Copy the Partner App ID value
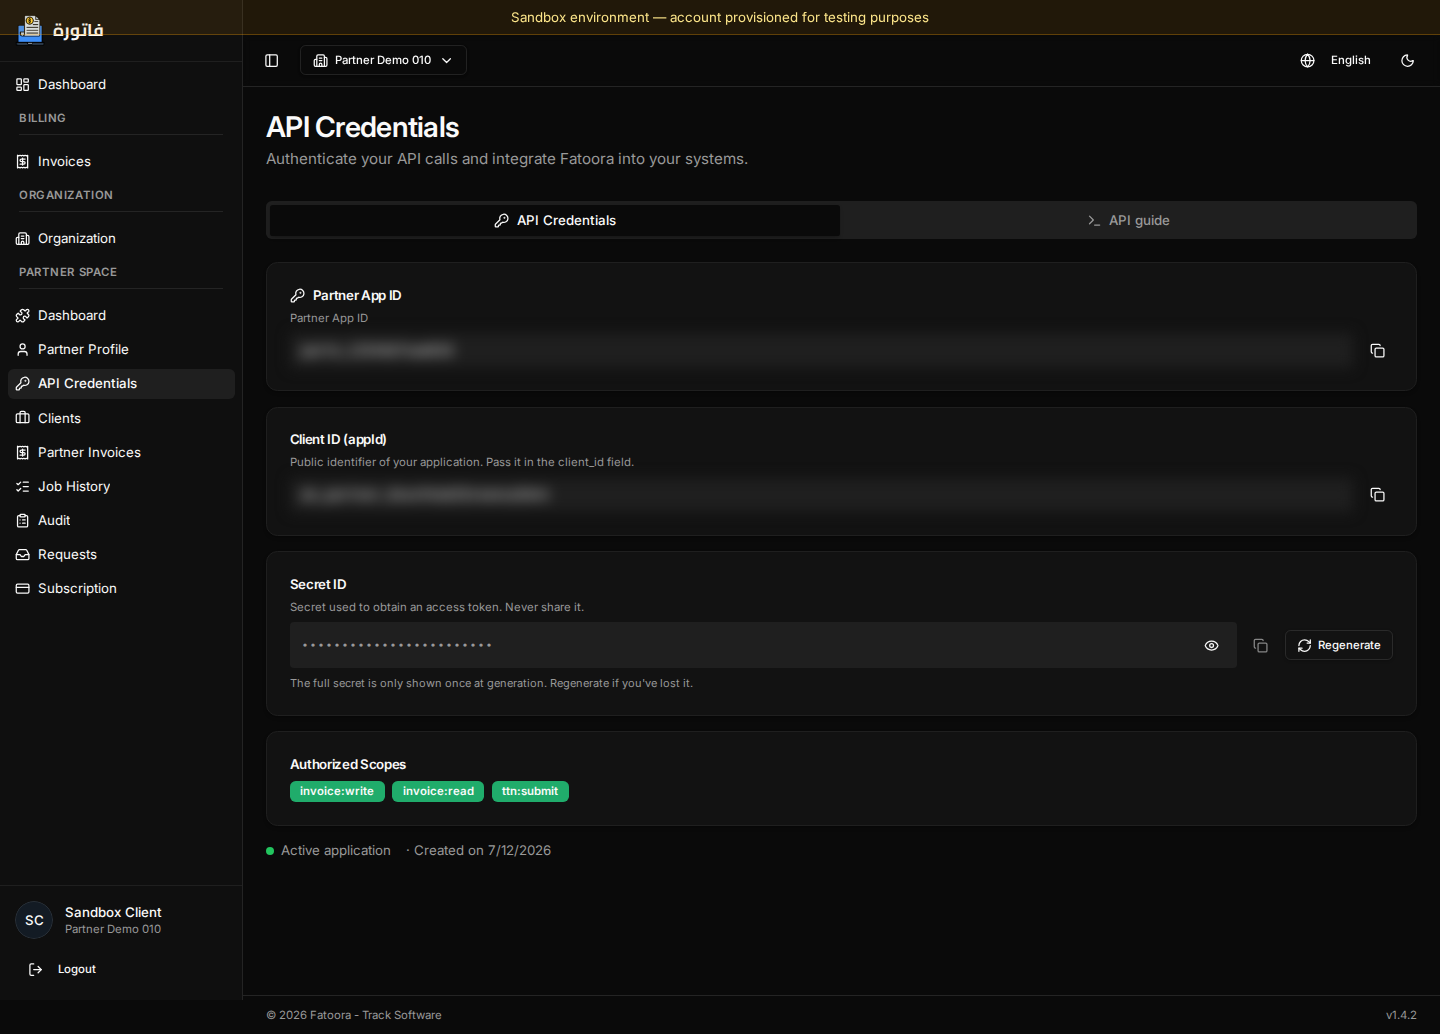This screenshot has height=1034, width=1440. (1377, 350)
